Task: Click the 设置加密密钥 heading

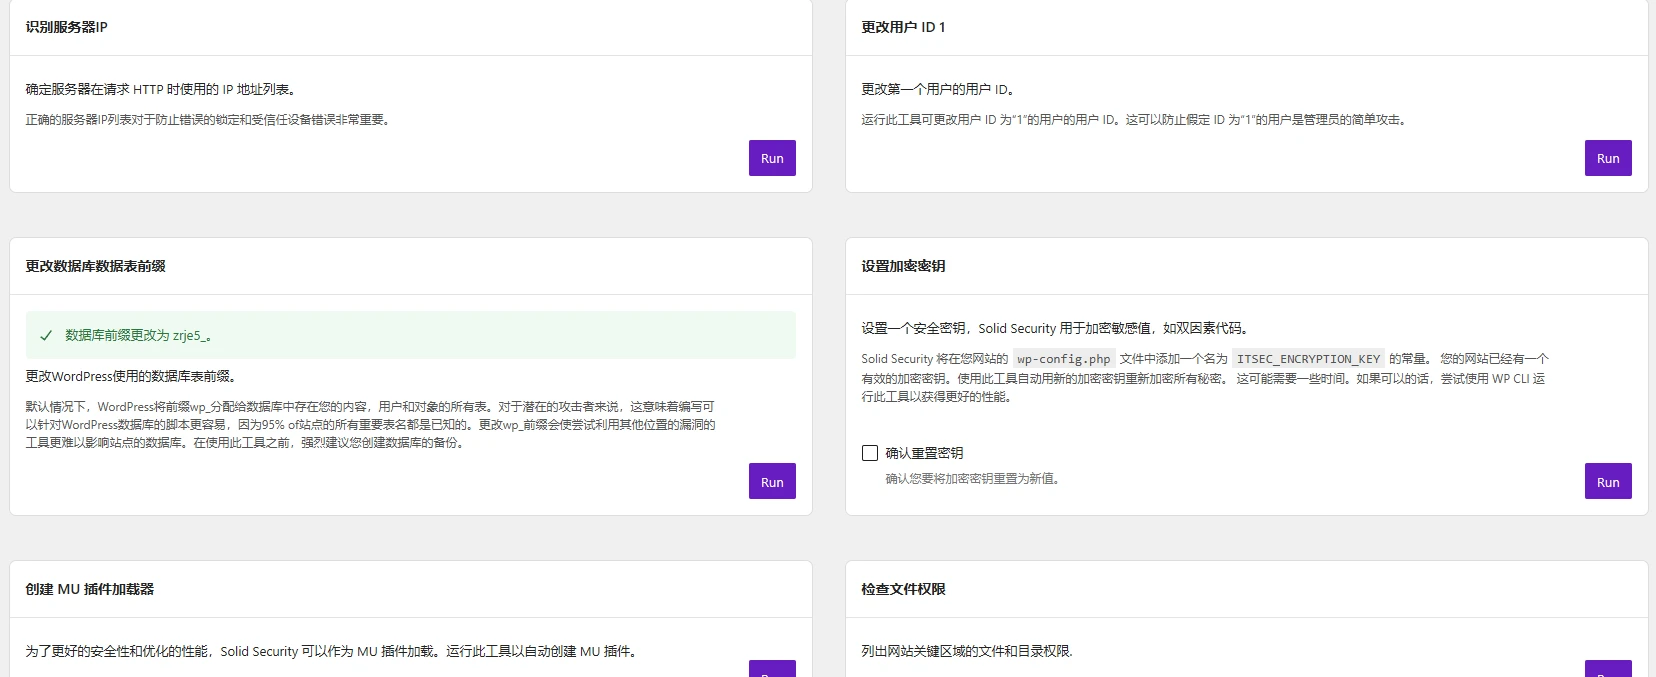Action: pos(903,266)
